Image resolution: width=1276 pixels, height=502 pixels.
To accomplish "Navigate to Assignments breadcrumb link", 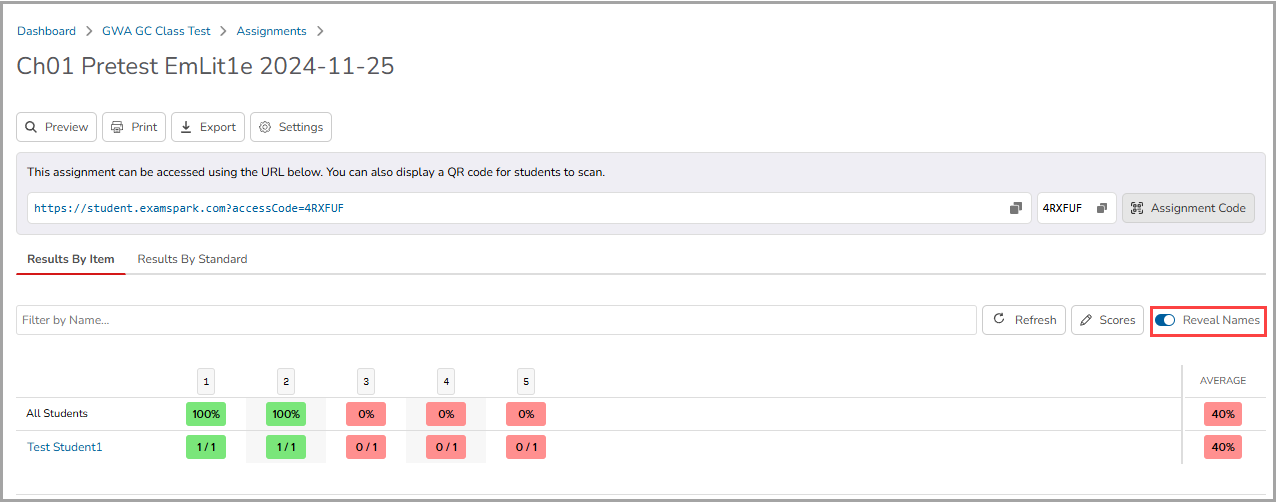I will [271, 31].
